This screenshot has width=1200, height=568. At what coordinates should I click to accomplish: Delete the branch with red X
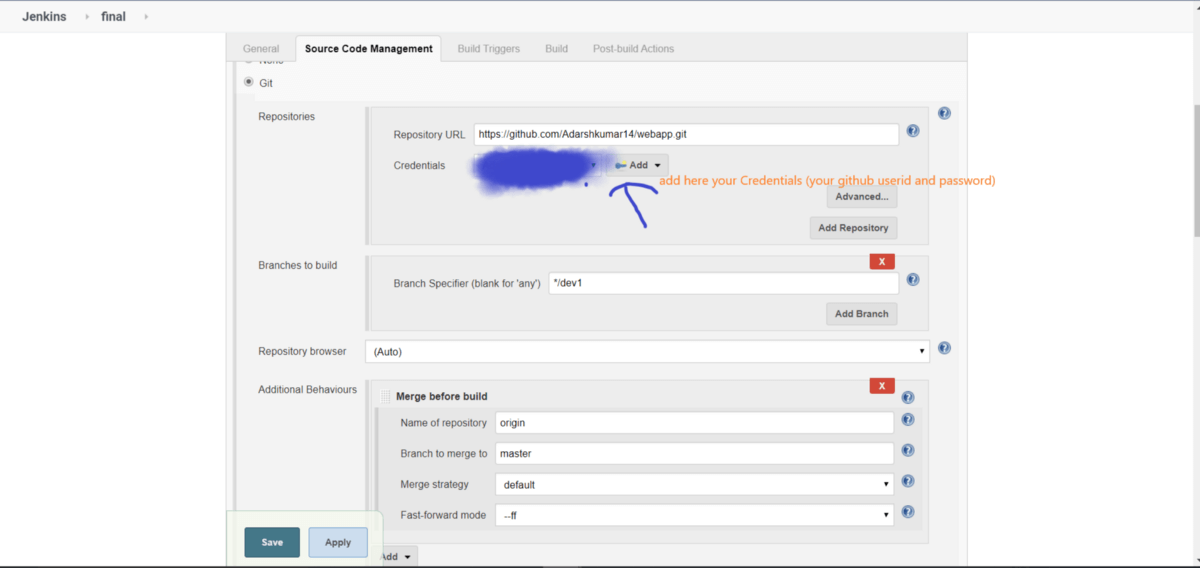(x=882, y=262)
